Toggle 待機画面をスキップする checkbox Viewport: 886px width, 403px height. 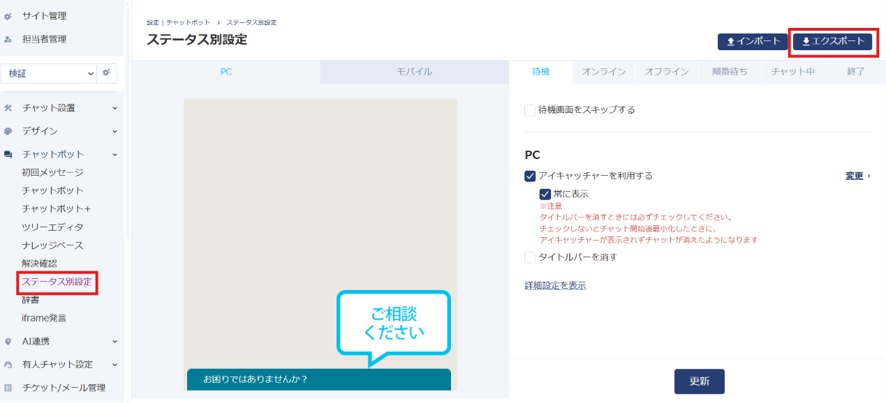pos(530,110)
